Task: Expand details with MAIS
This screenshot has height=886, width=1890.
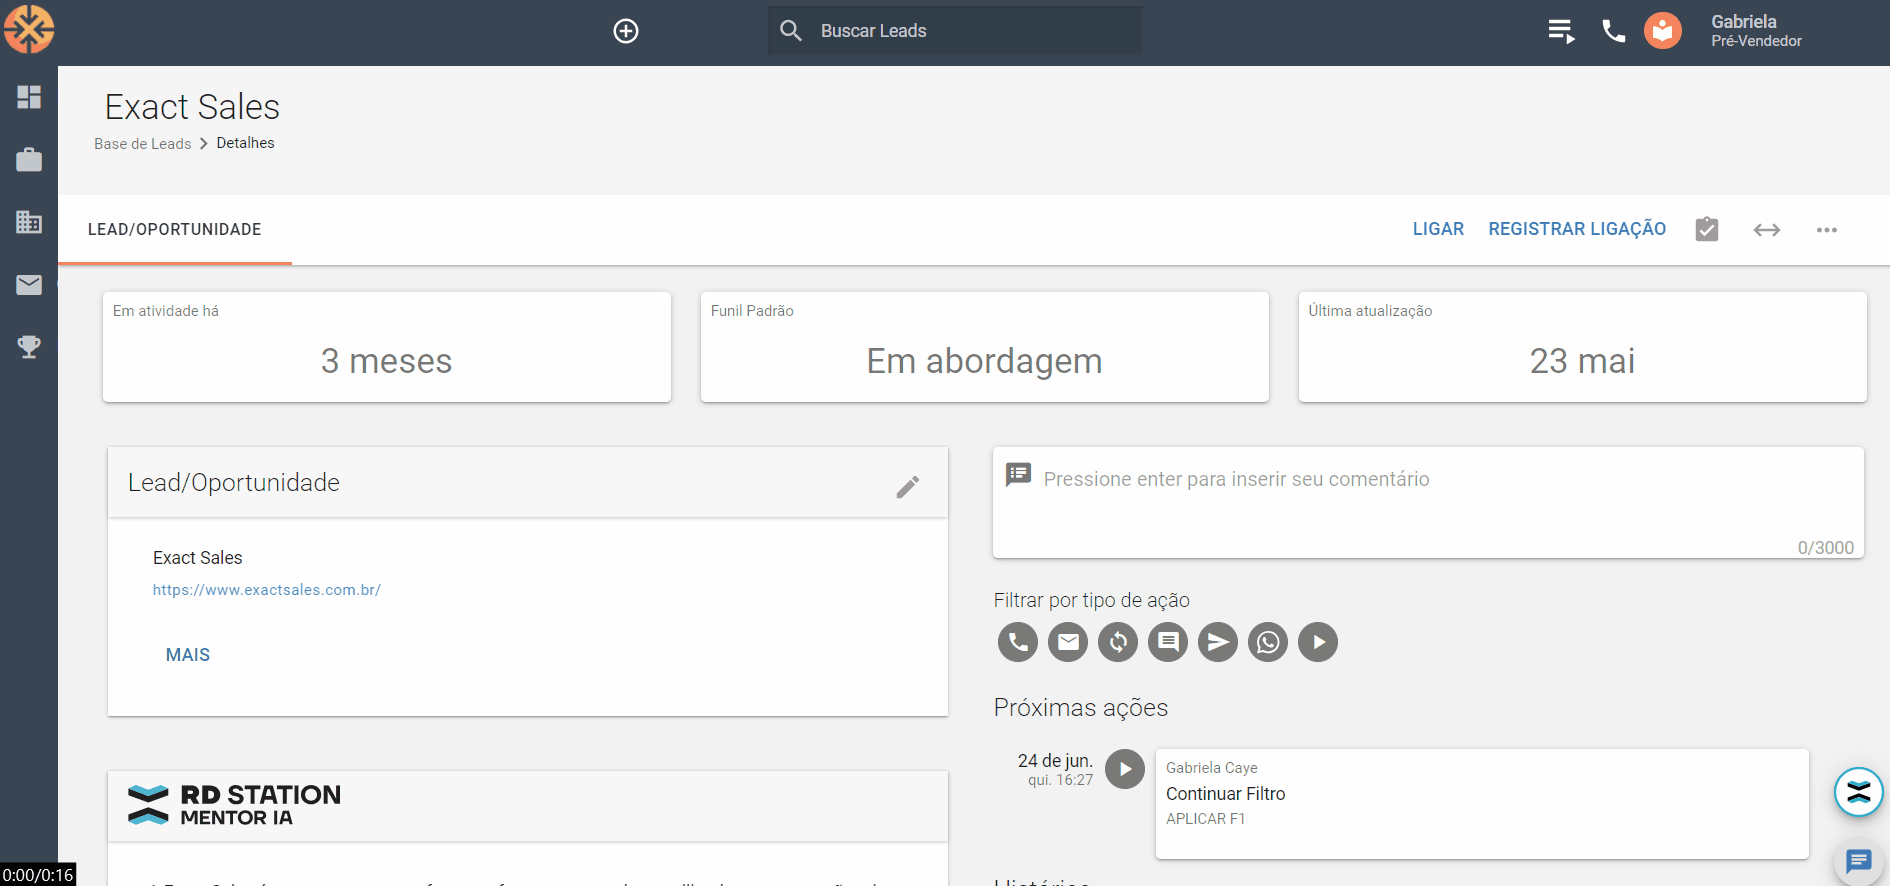Action: (188, 655)
